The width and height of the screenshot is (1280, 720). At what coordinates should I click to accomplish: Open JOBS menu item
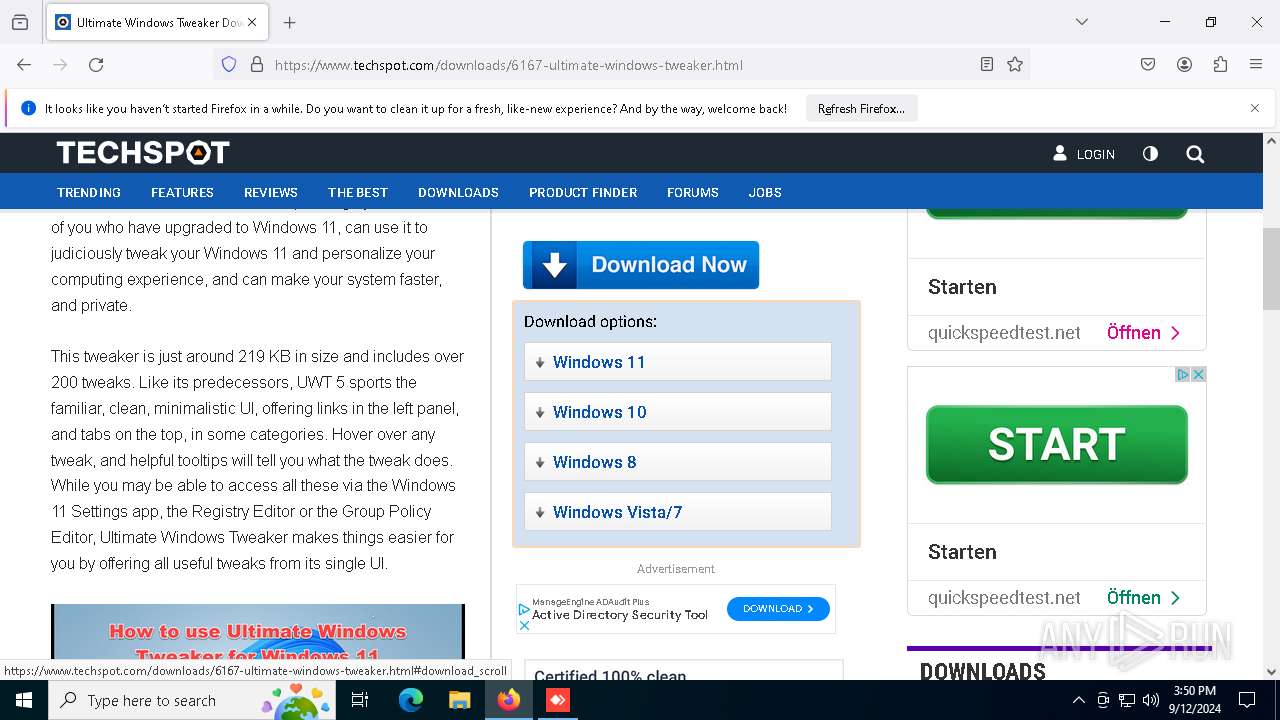pos(765,192)
